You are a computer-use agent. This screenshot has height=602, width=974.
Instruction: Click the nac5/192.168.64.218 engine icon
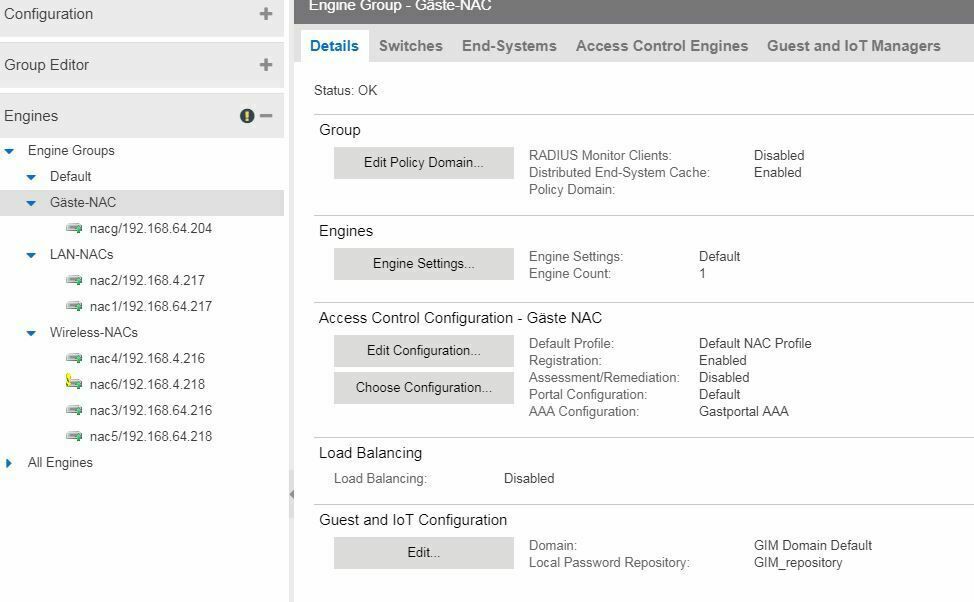click(x=74, y=437)
